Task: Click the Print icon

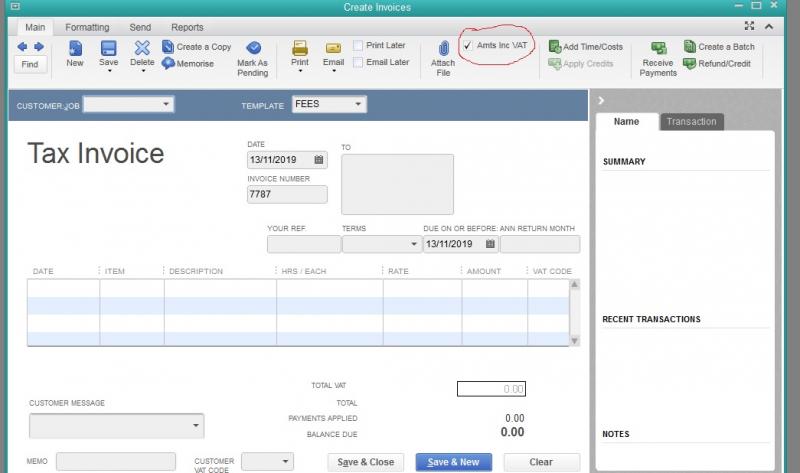Action: click(299, 48)
